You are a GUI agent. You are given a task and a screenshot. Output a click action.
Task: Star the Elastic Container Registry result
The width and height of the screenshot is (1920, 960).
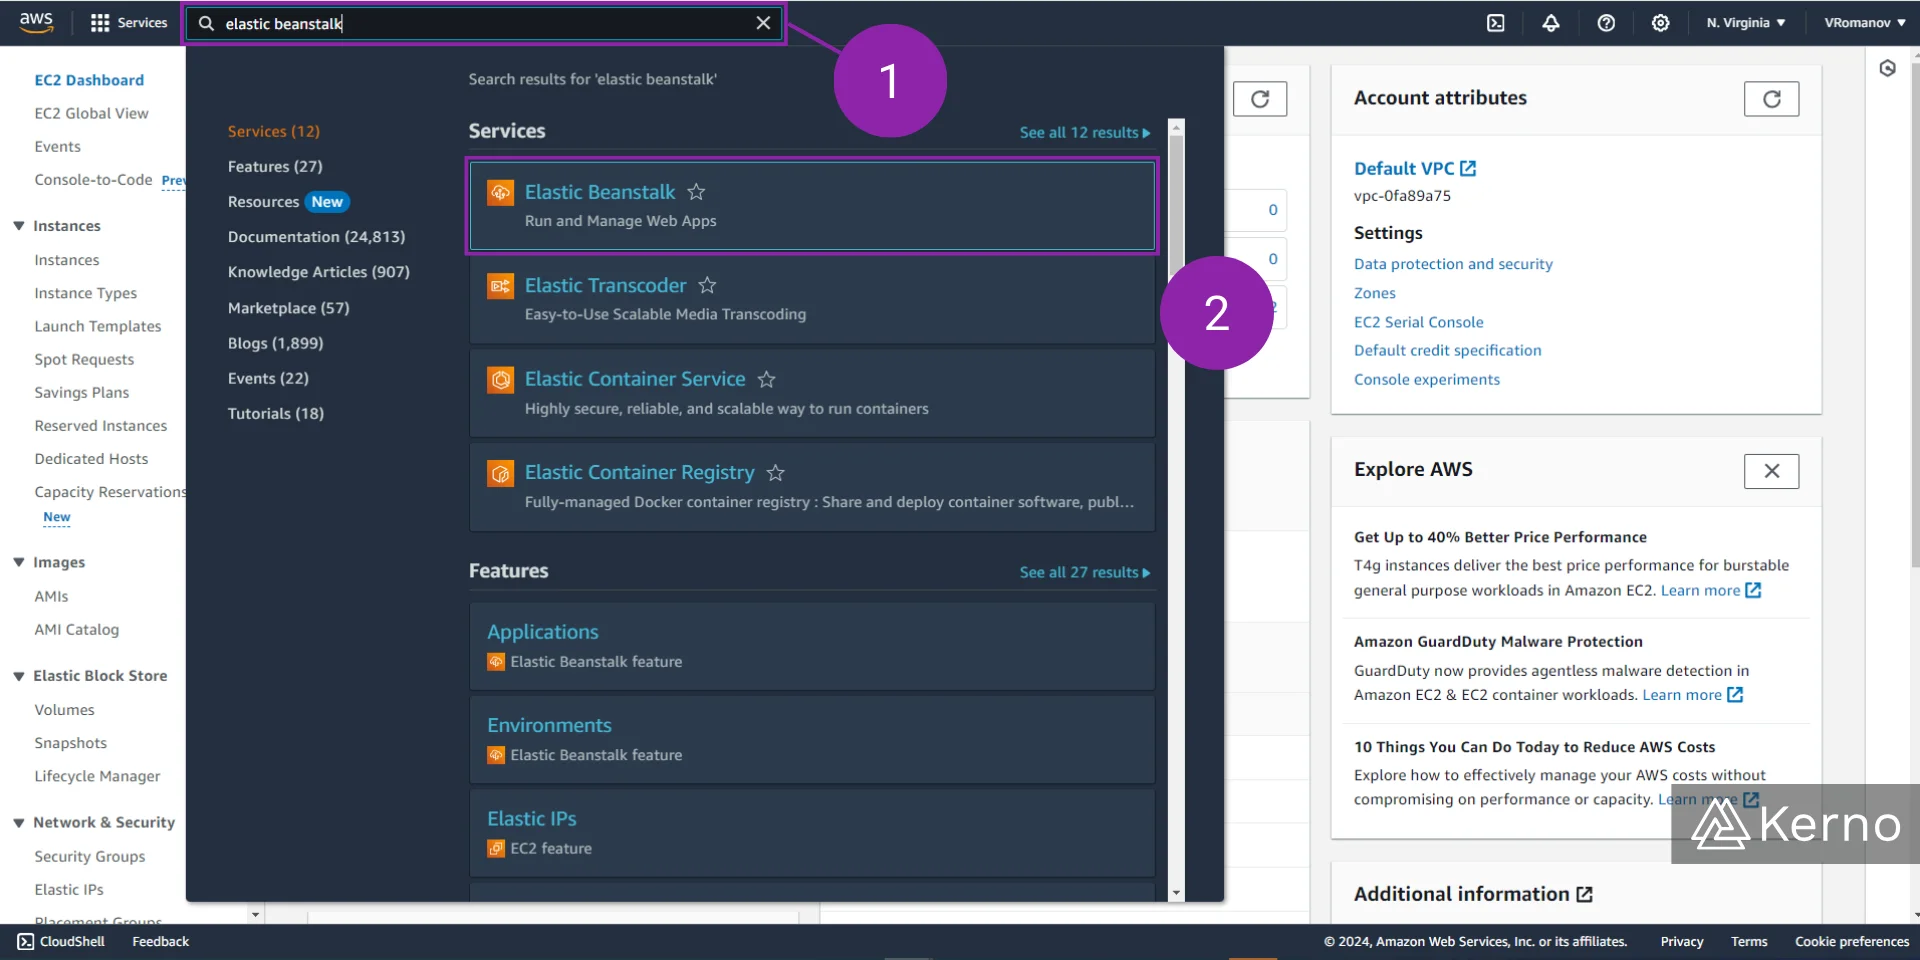click(775, 472)
